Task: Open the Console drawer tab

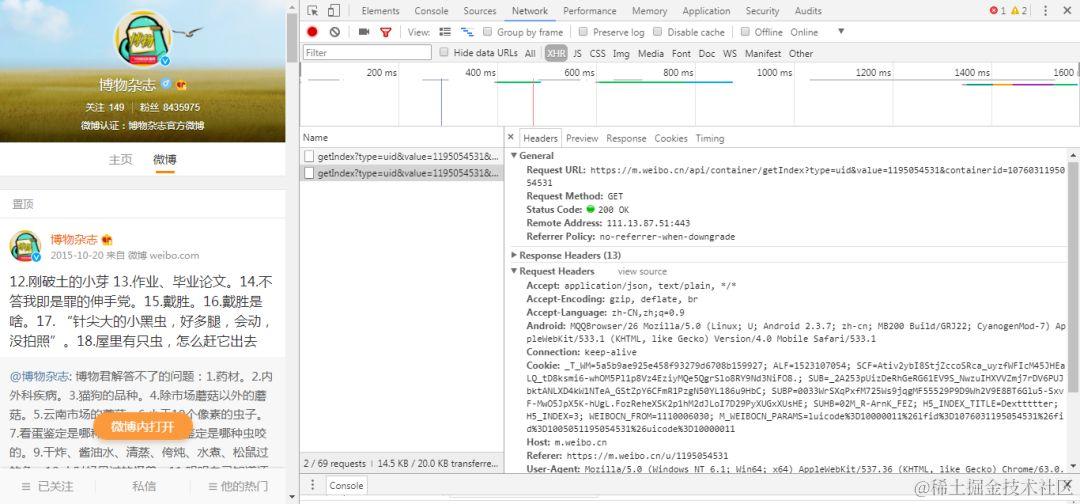Action: [346, 485]
